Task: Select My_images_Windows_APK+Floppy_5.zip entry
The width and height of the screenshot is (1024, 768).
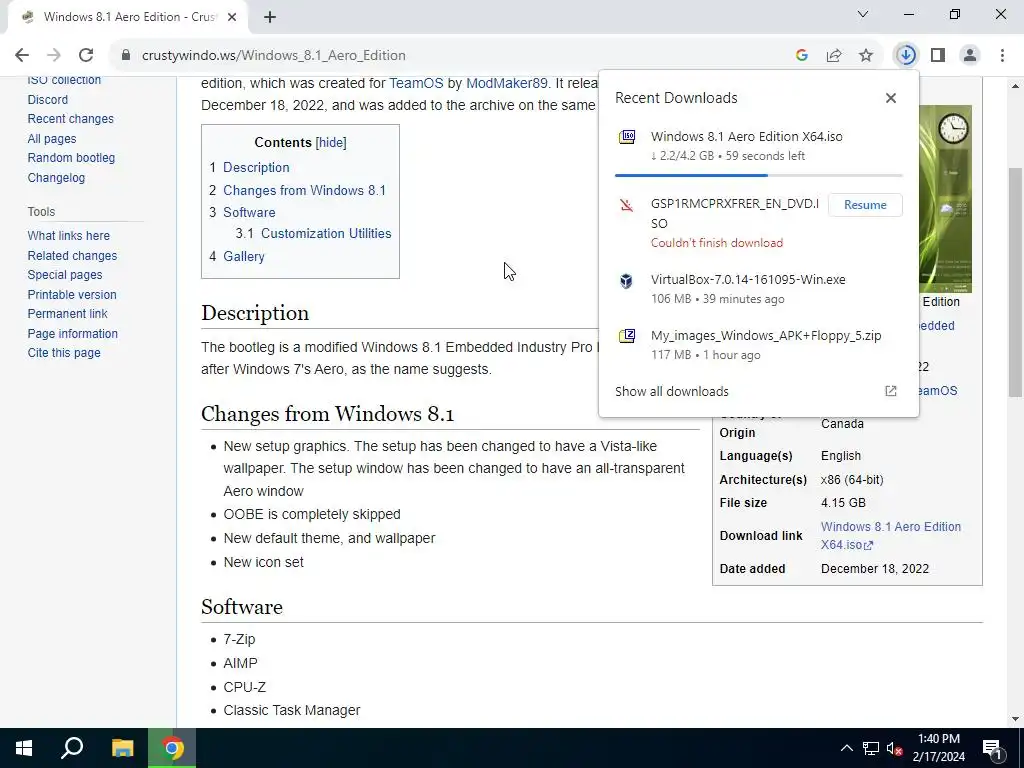Action: tap(758, 345)
